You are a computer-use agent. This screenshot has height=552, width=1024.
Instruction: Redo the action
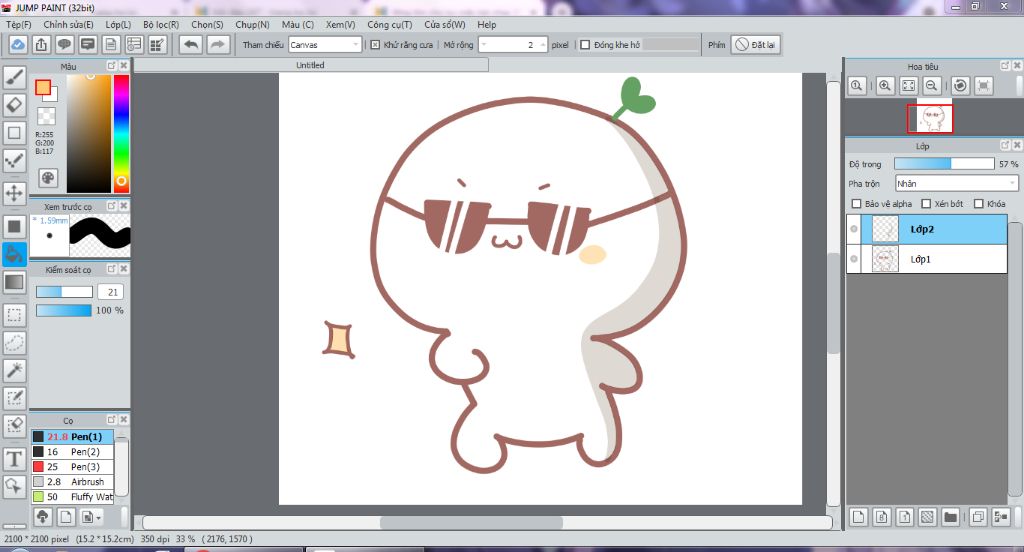[x=217, y=44]
